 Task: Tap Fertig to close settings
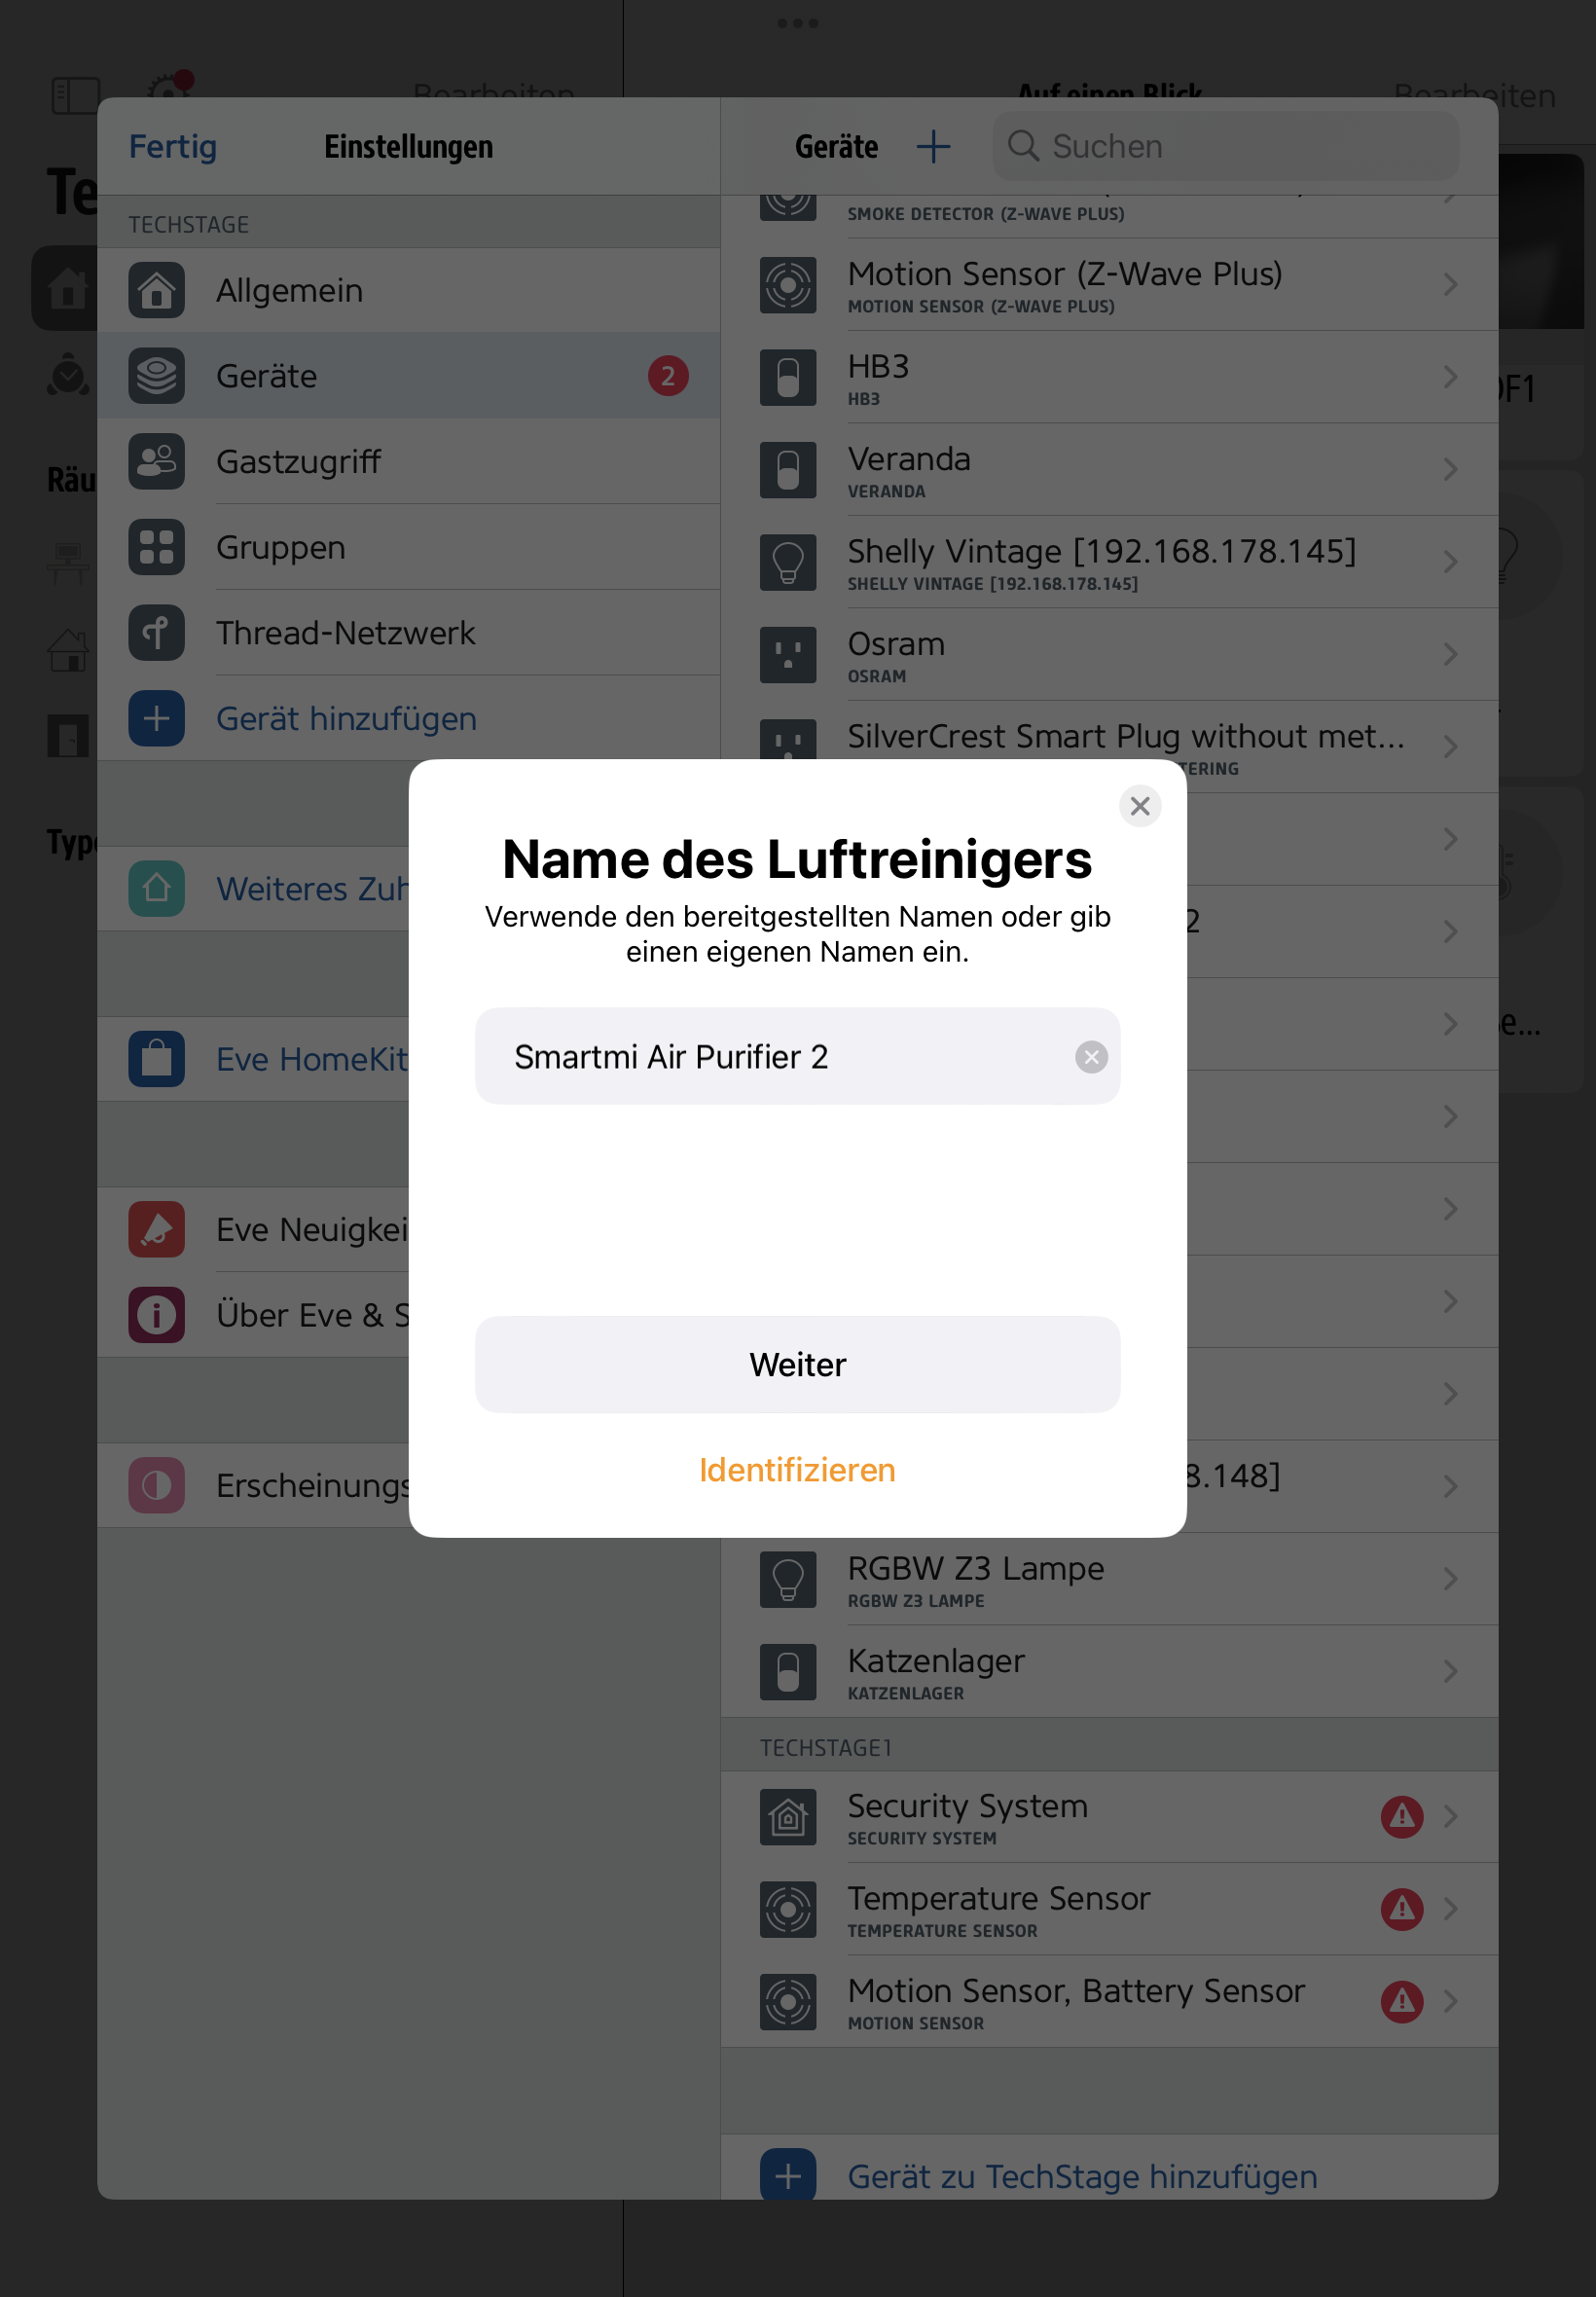point(173,146)
